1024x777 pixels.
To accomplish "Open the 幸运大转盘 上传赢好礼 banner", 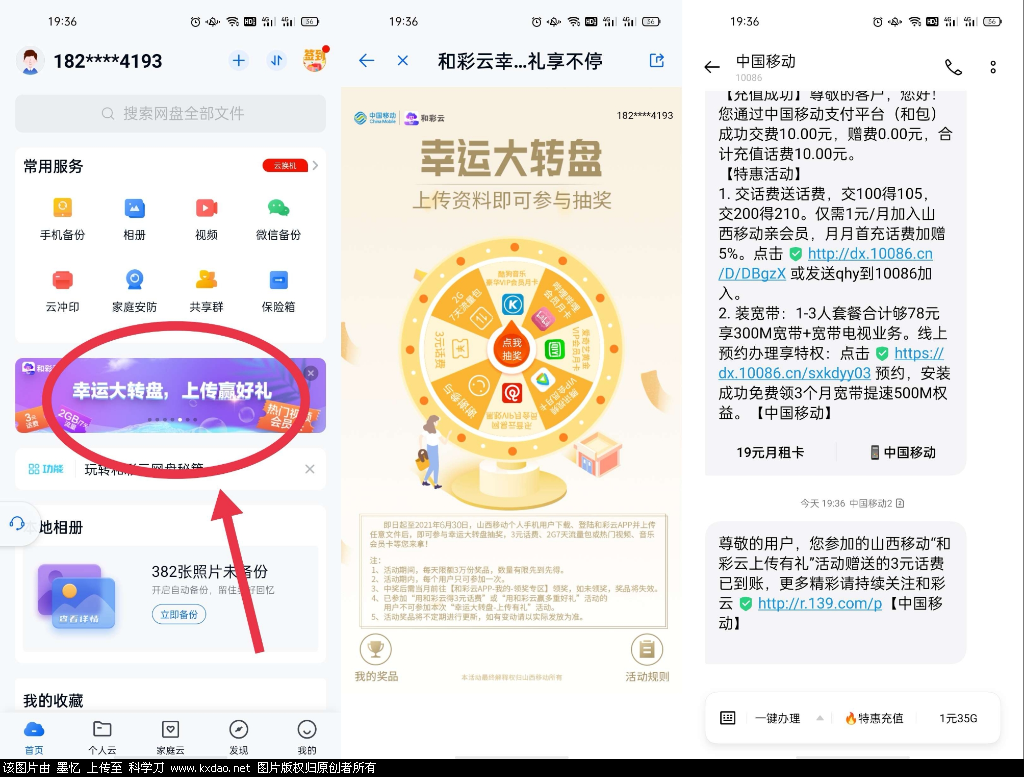I will (x=170, y=395).
